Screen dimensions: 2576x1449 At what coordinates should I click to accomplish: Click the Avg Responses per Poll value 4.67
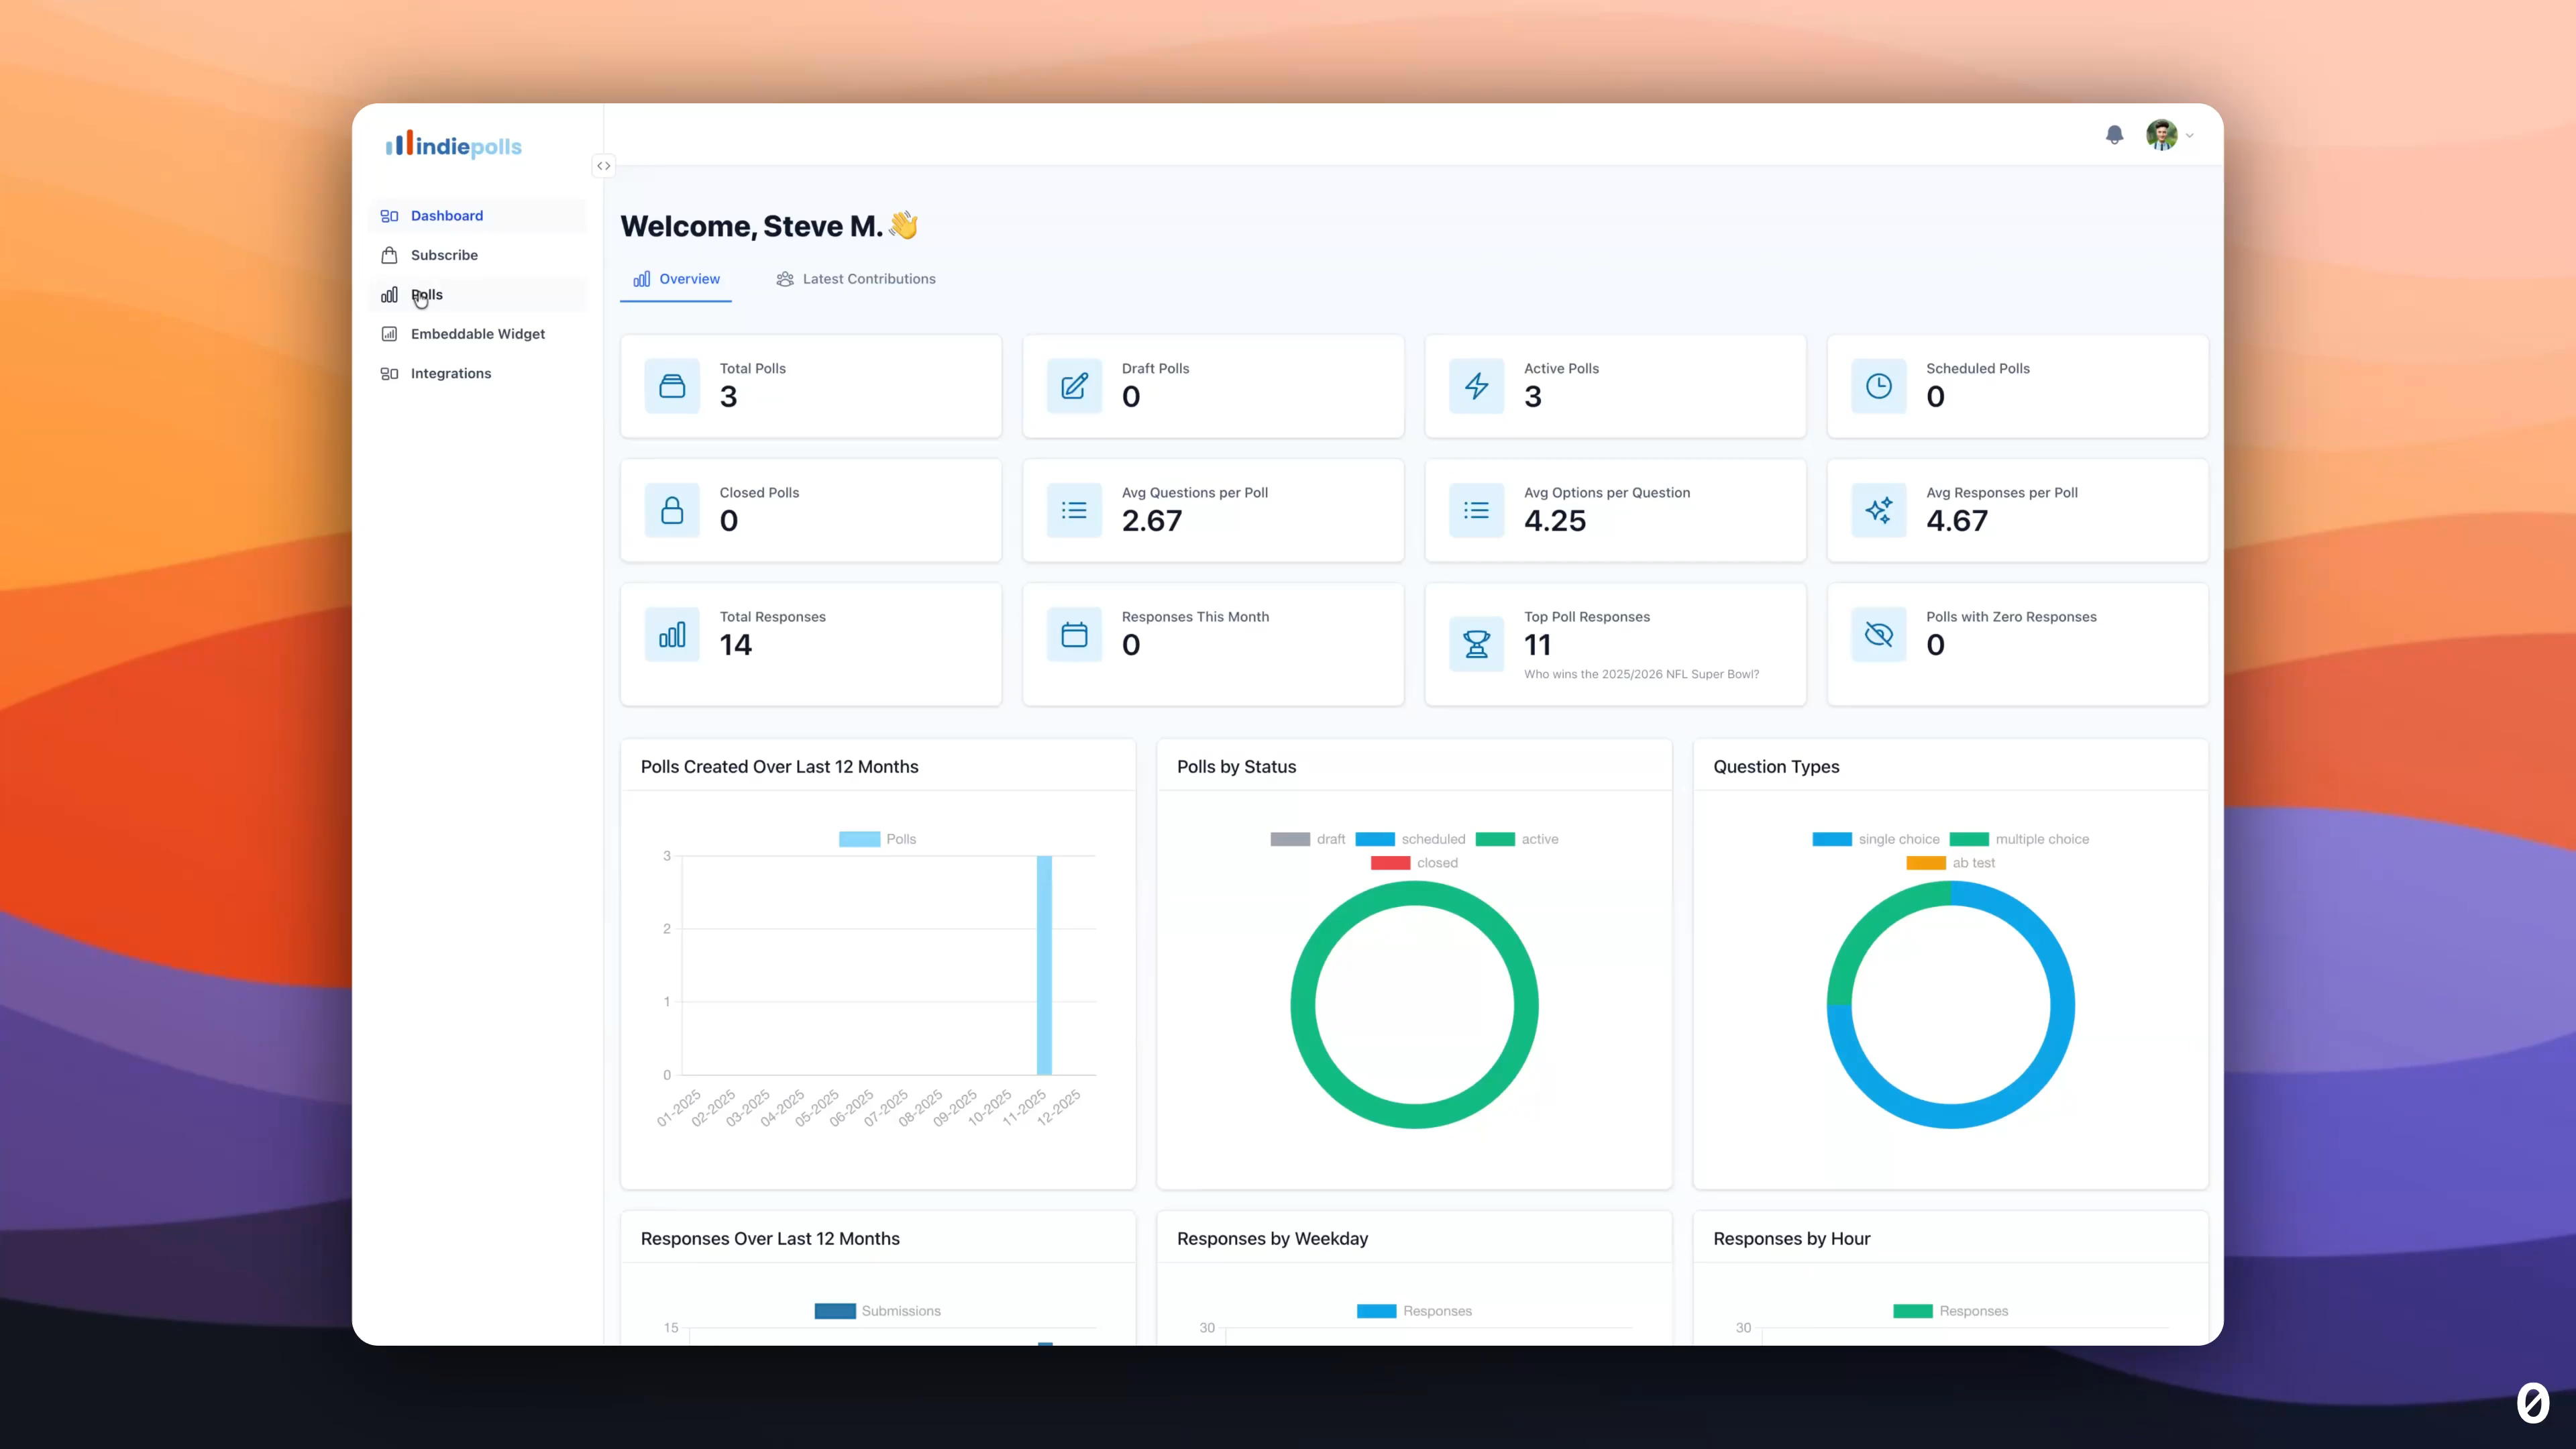(1957, 521)
